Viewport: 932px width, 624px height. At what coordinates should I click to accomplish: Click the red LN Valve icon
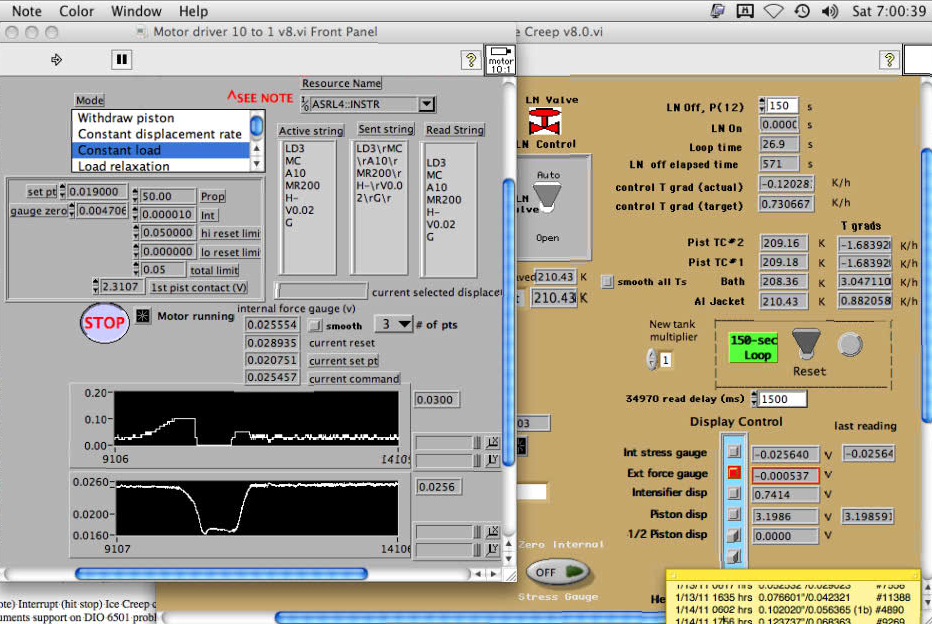pyautogui.click(x=543, y=122)
